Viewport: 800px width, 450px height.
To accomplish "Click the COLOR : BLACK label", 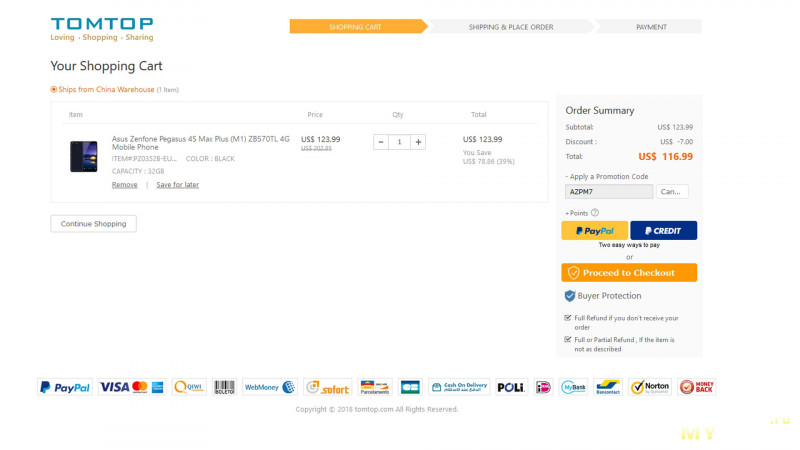I will 210,159.
